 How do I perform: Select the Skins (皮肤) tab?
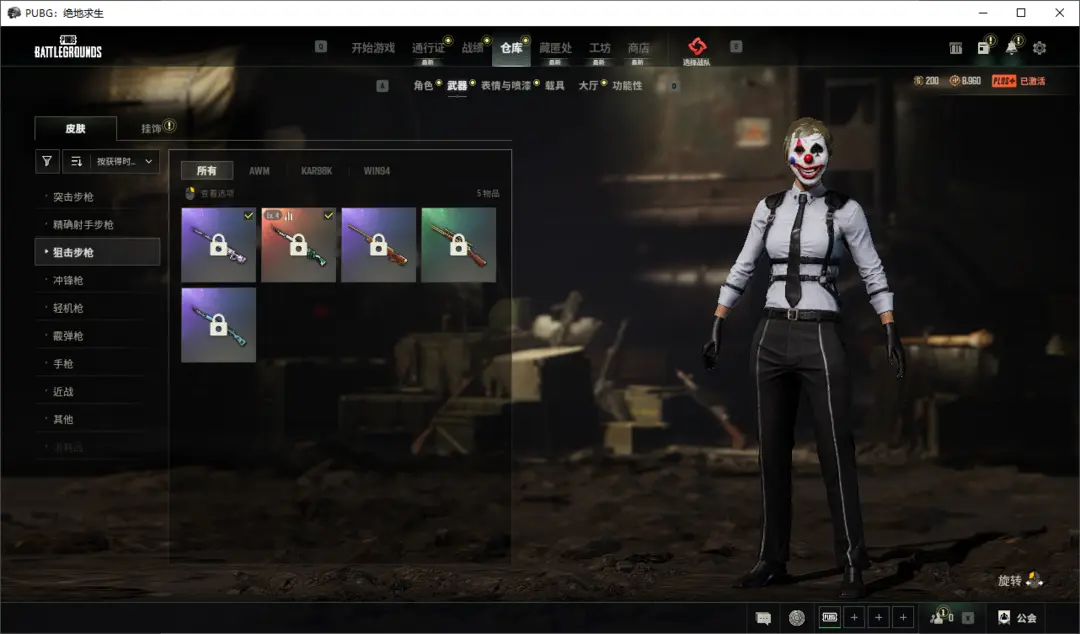pyautogui.click(x=75, y=128)
